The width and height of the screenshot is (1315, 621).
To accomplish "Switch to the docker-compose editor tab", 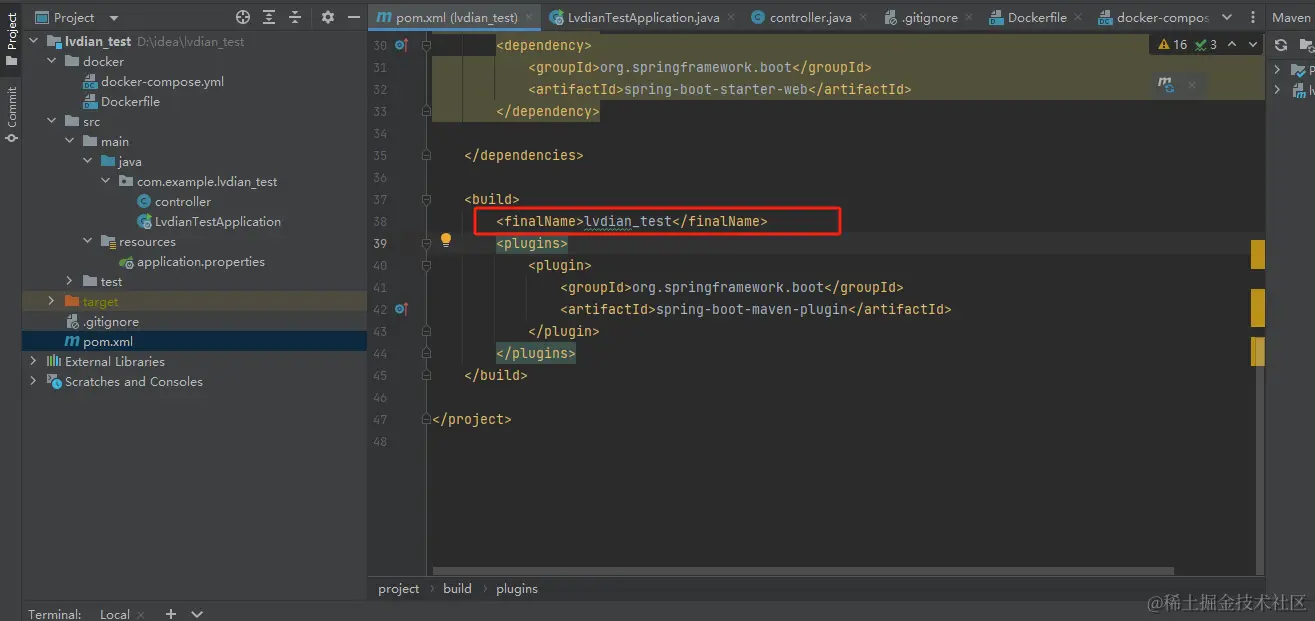I will tap(1153, 17).
